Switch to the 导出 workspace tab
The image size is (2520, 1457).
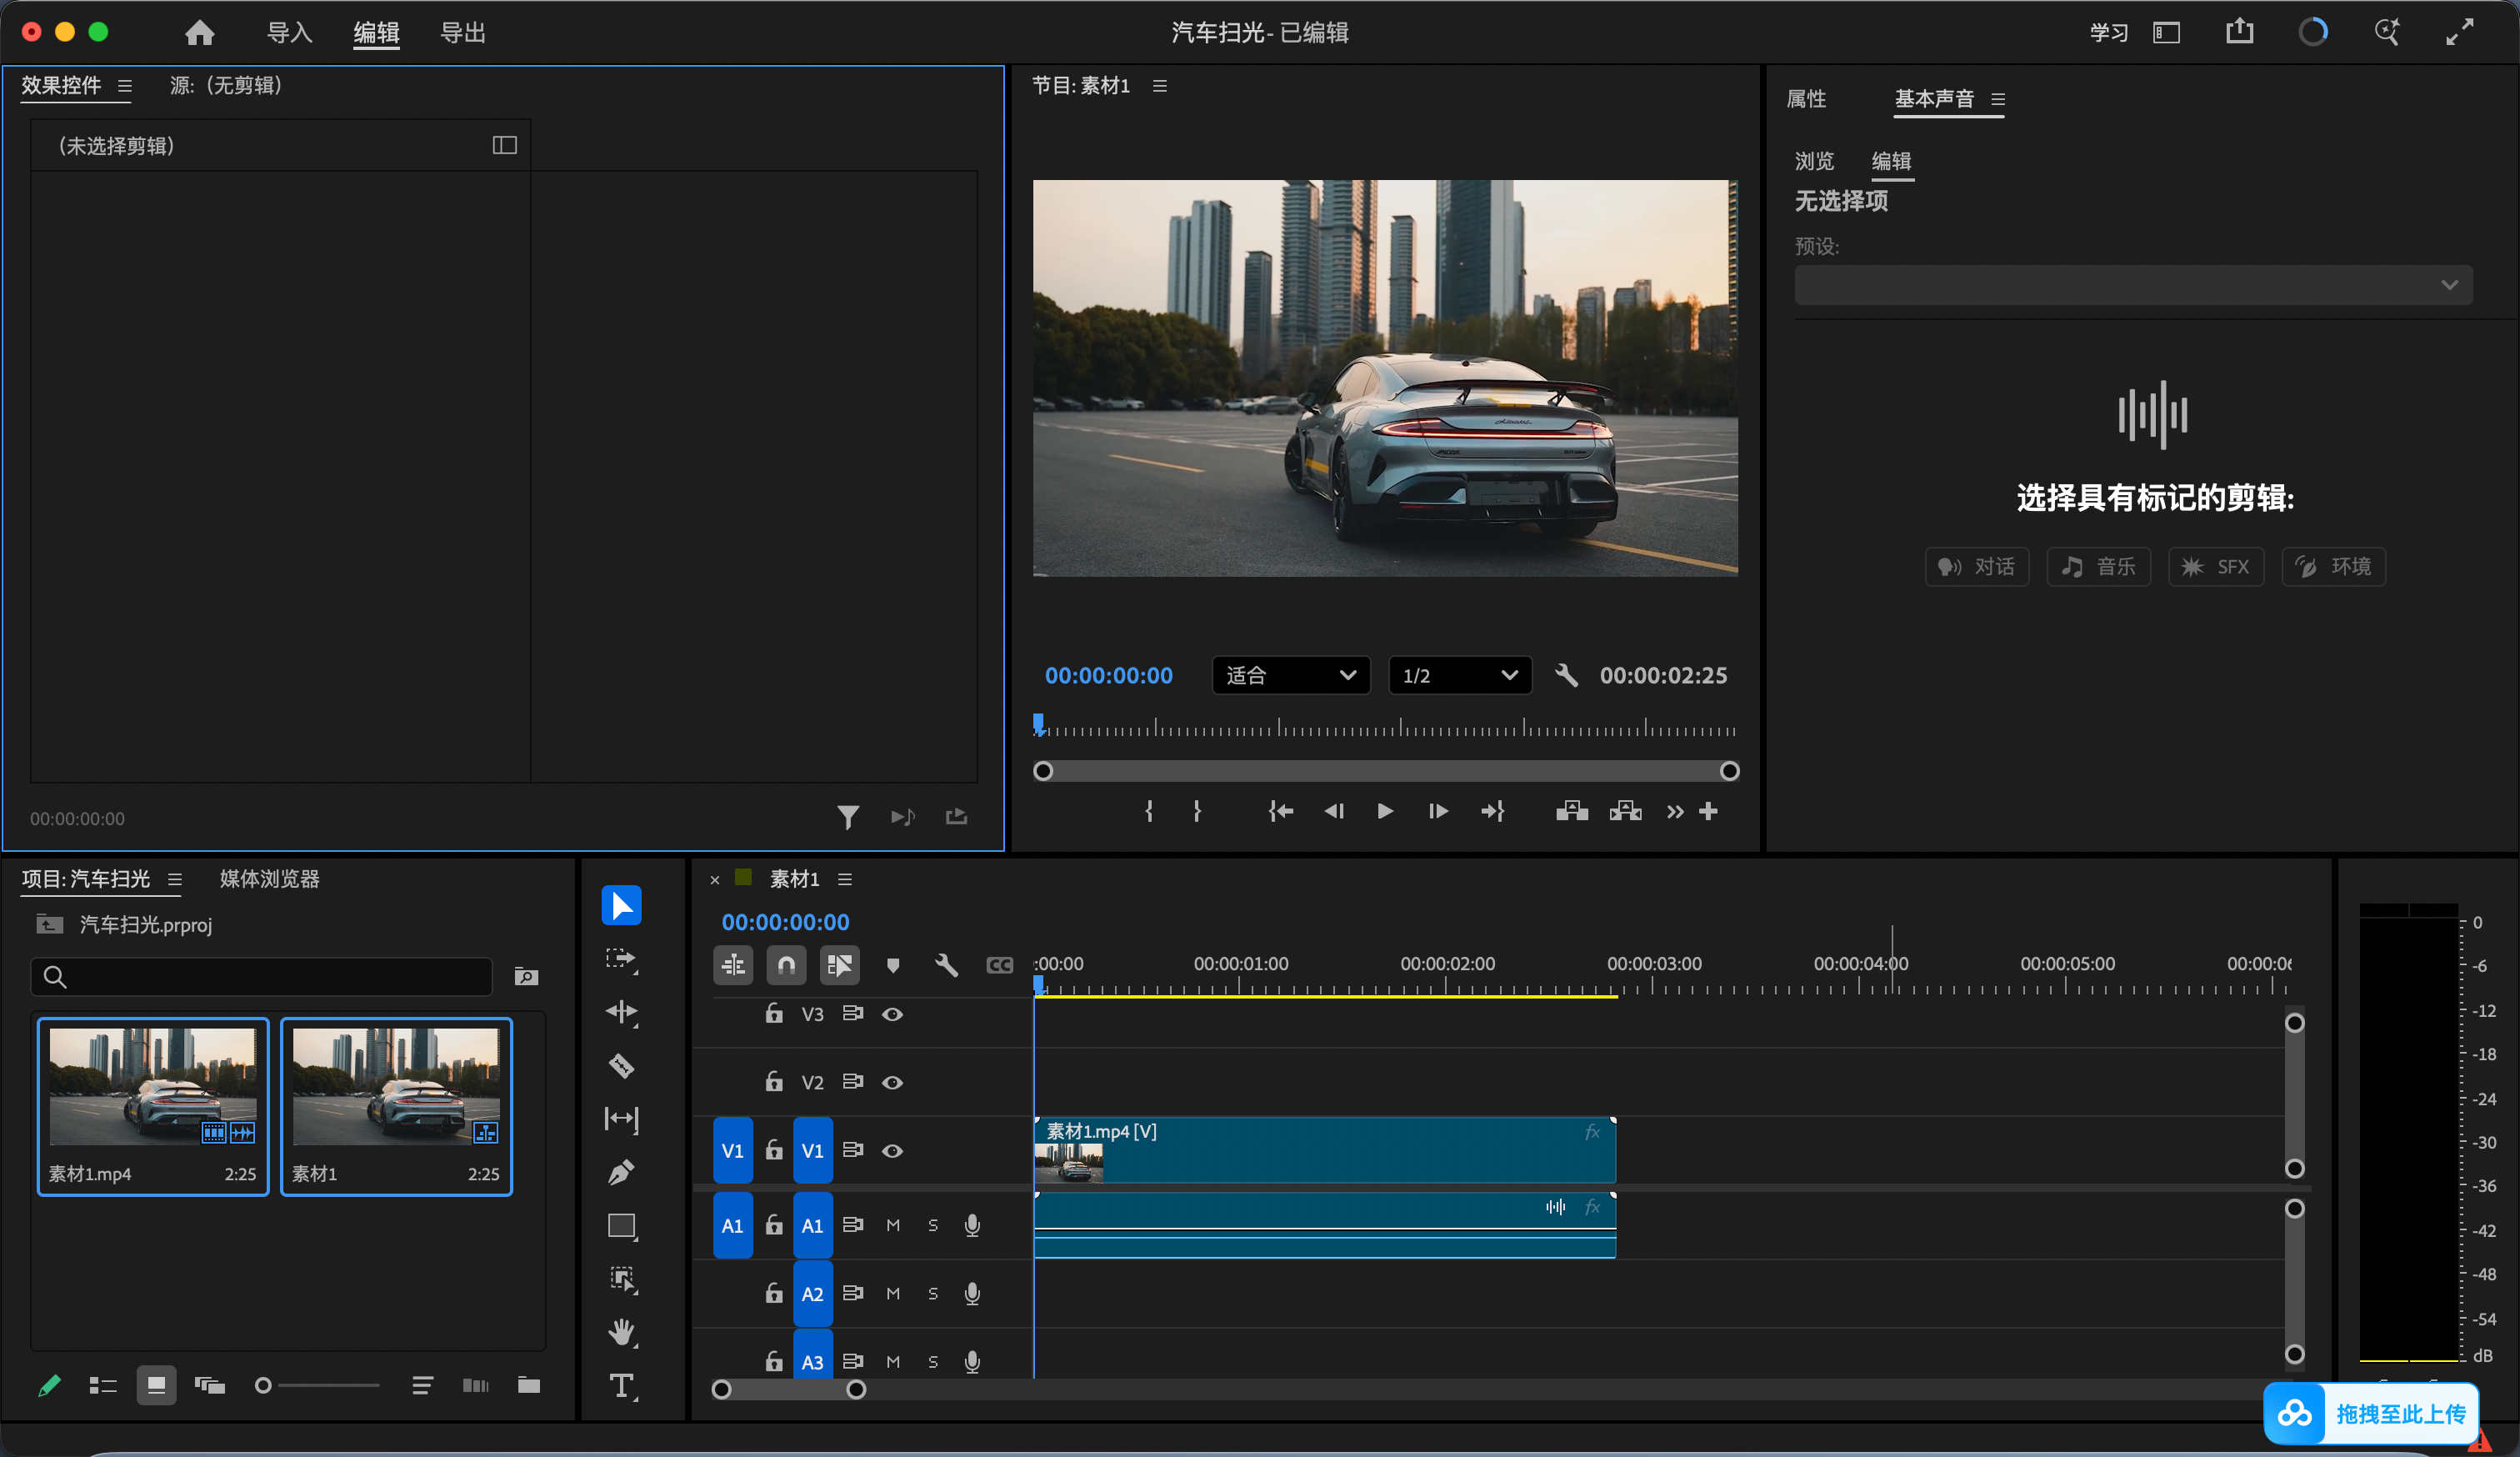(463, 33)
